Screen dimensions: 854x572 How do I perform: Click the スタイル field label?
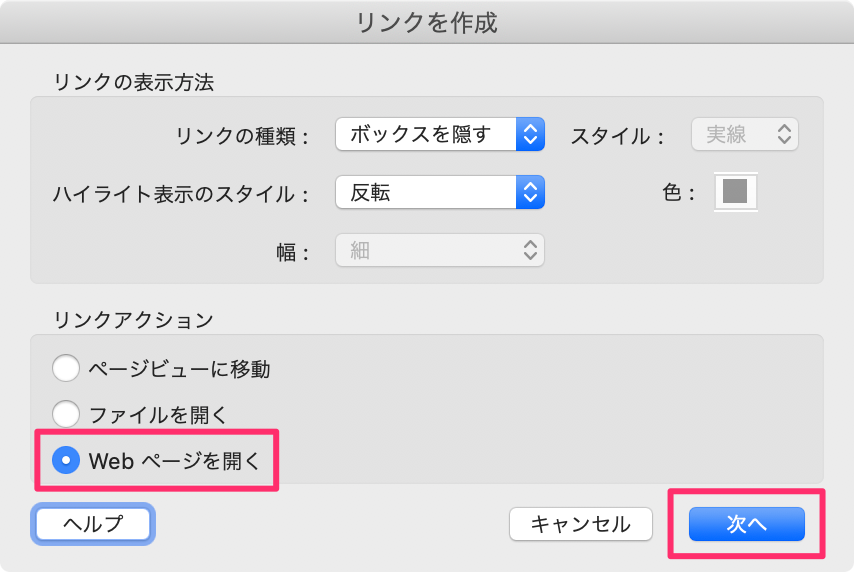(x=617, y=135)
